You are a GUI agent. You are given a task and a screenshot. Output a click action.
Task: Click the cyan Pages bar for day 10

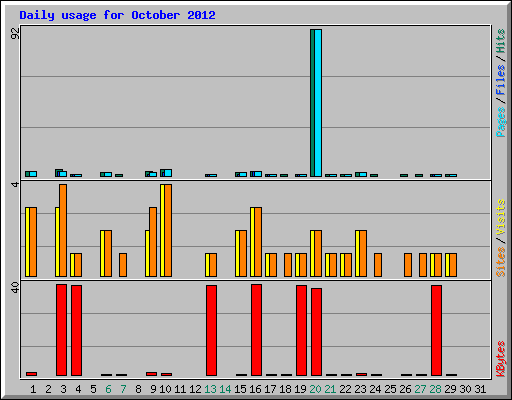(x=168, y=173)
